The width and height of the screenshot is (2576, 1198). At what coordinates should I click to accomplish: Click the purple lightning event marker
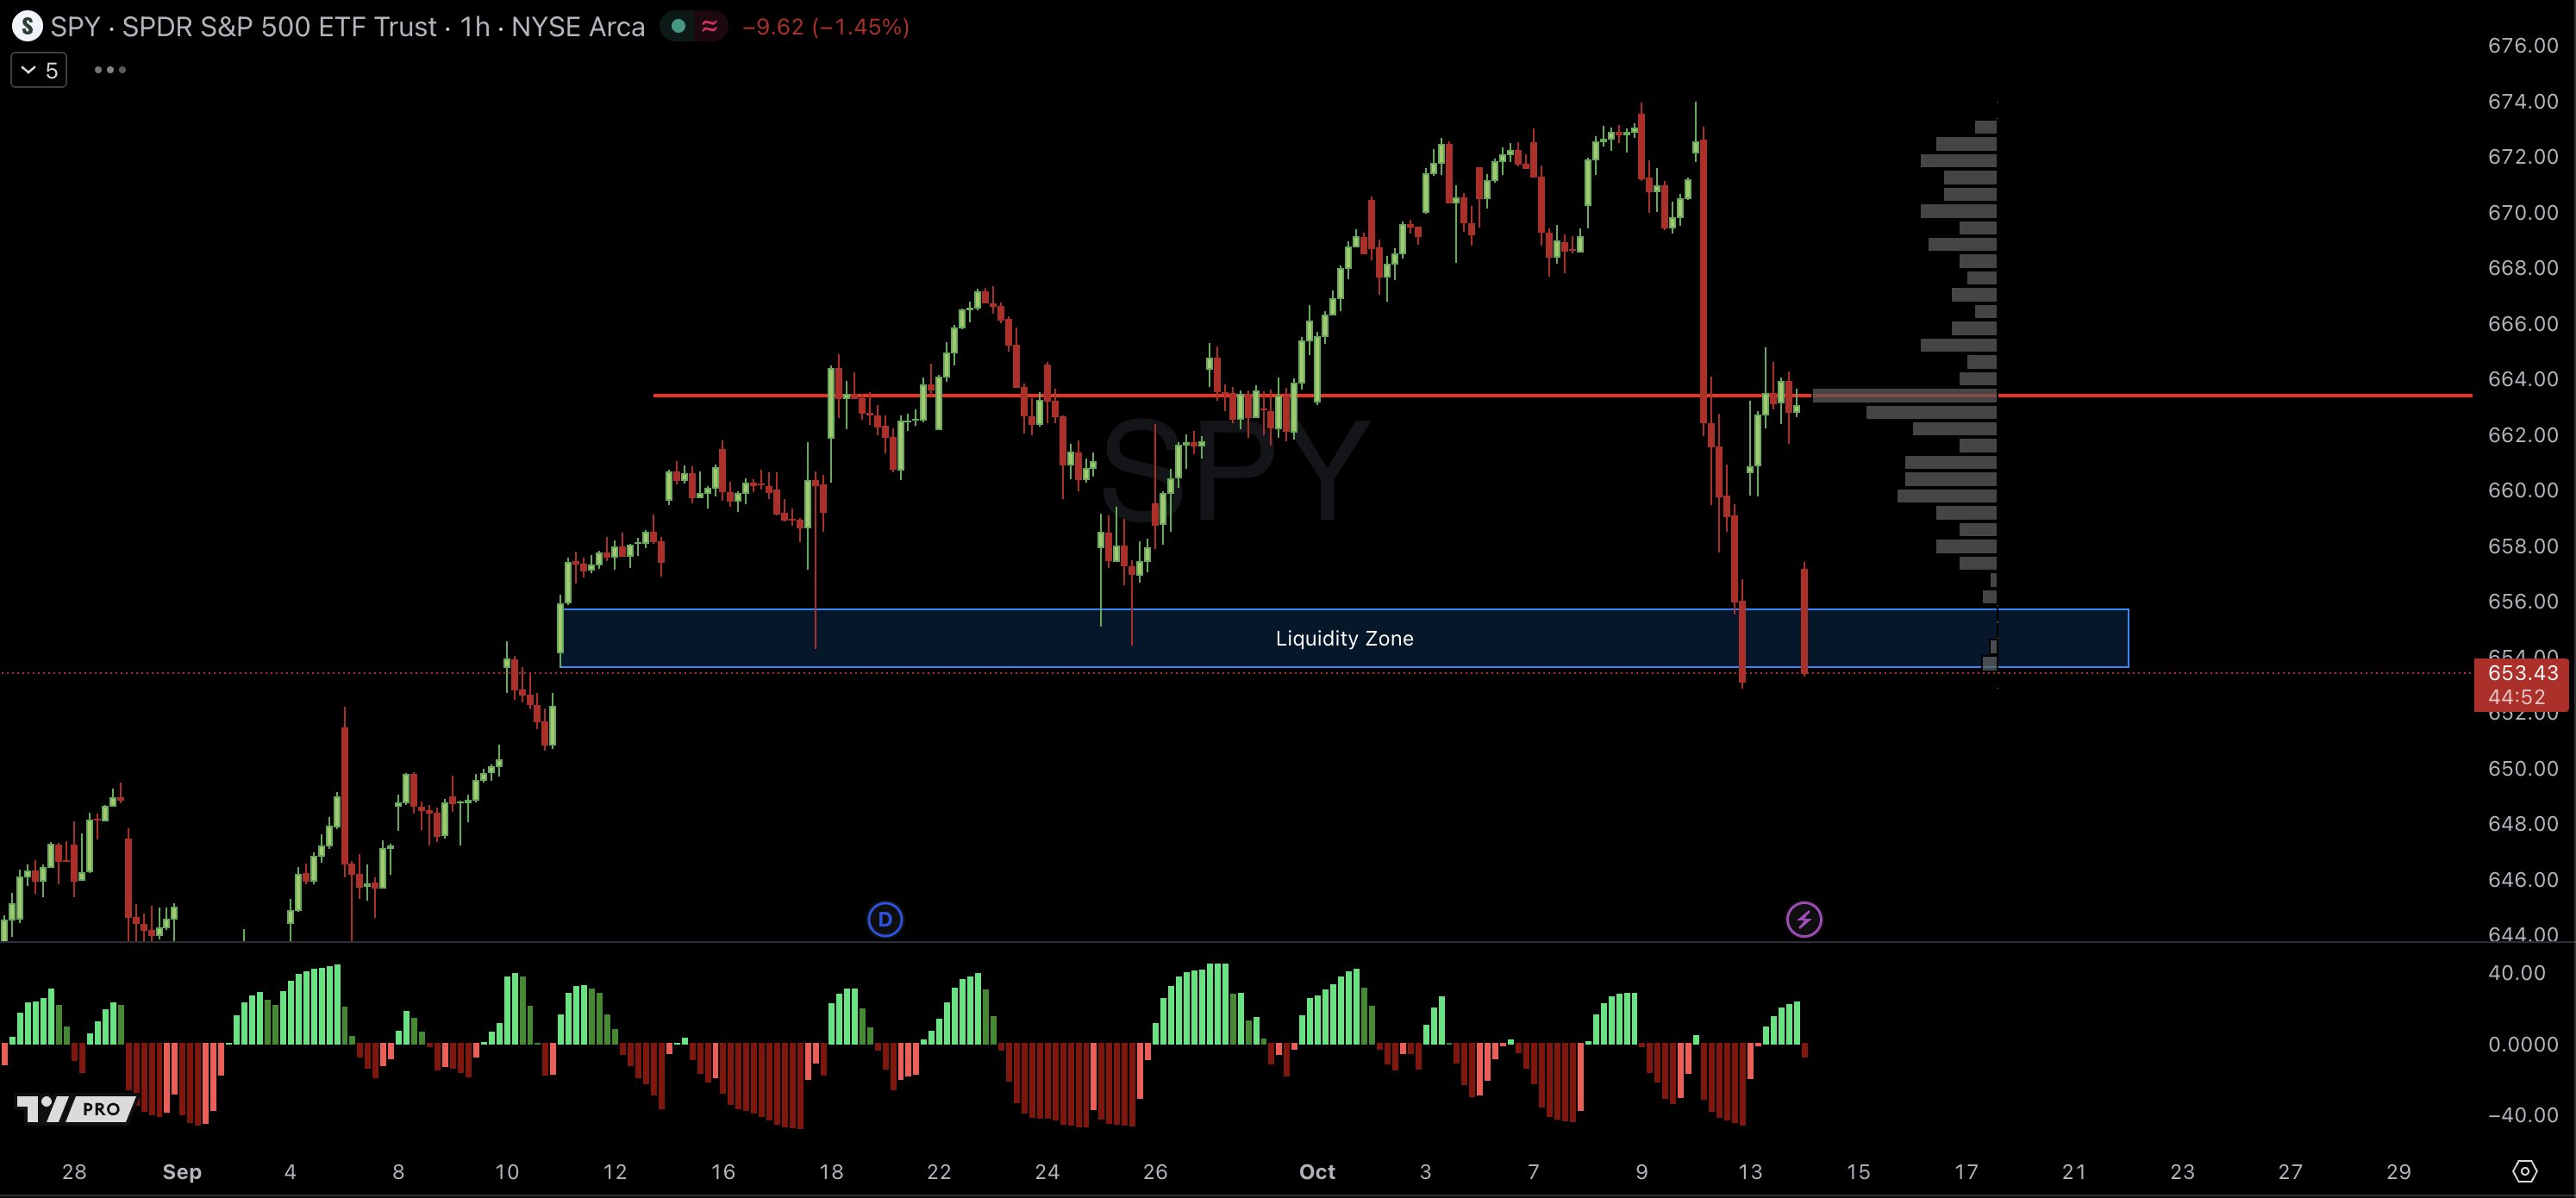[x=1804, y=919]
